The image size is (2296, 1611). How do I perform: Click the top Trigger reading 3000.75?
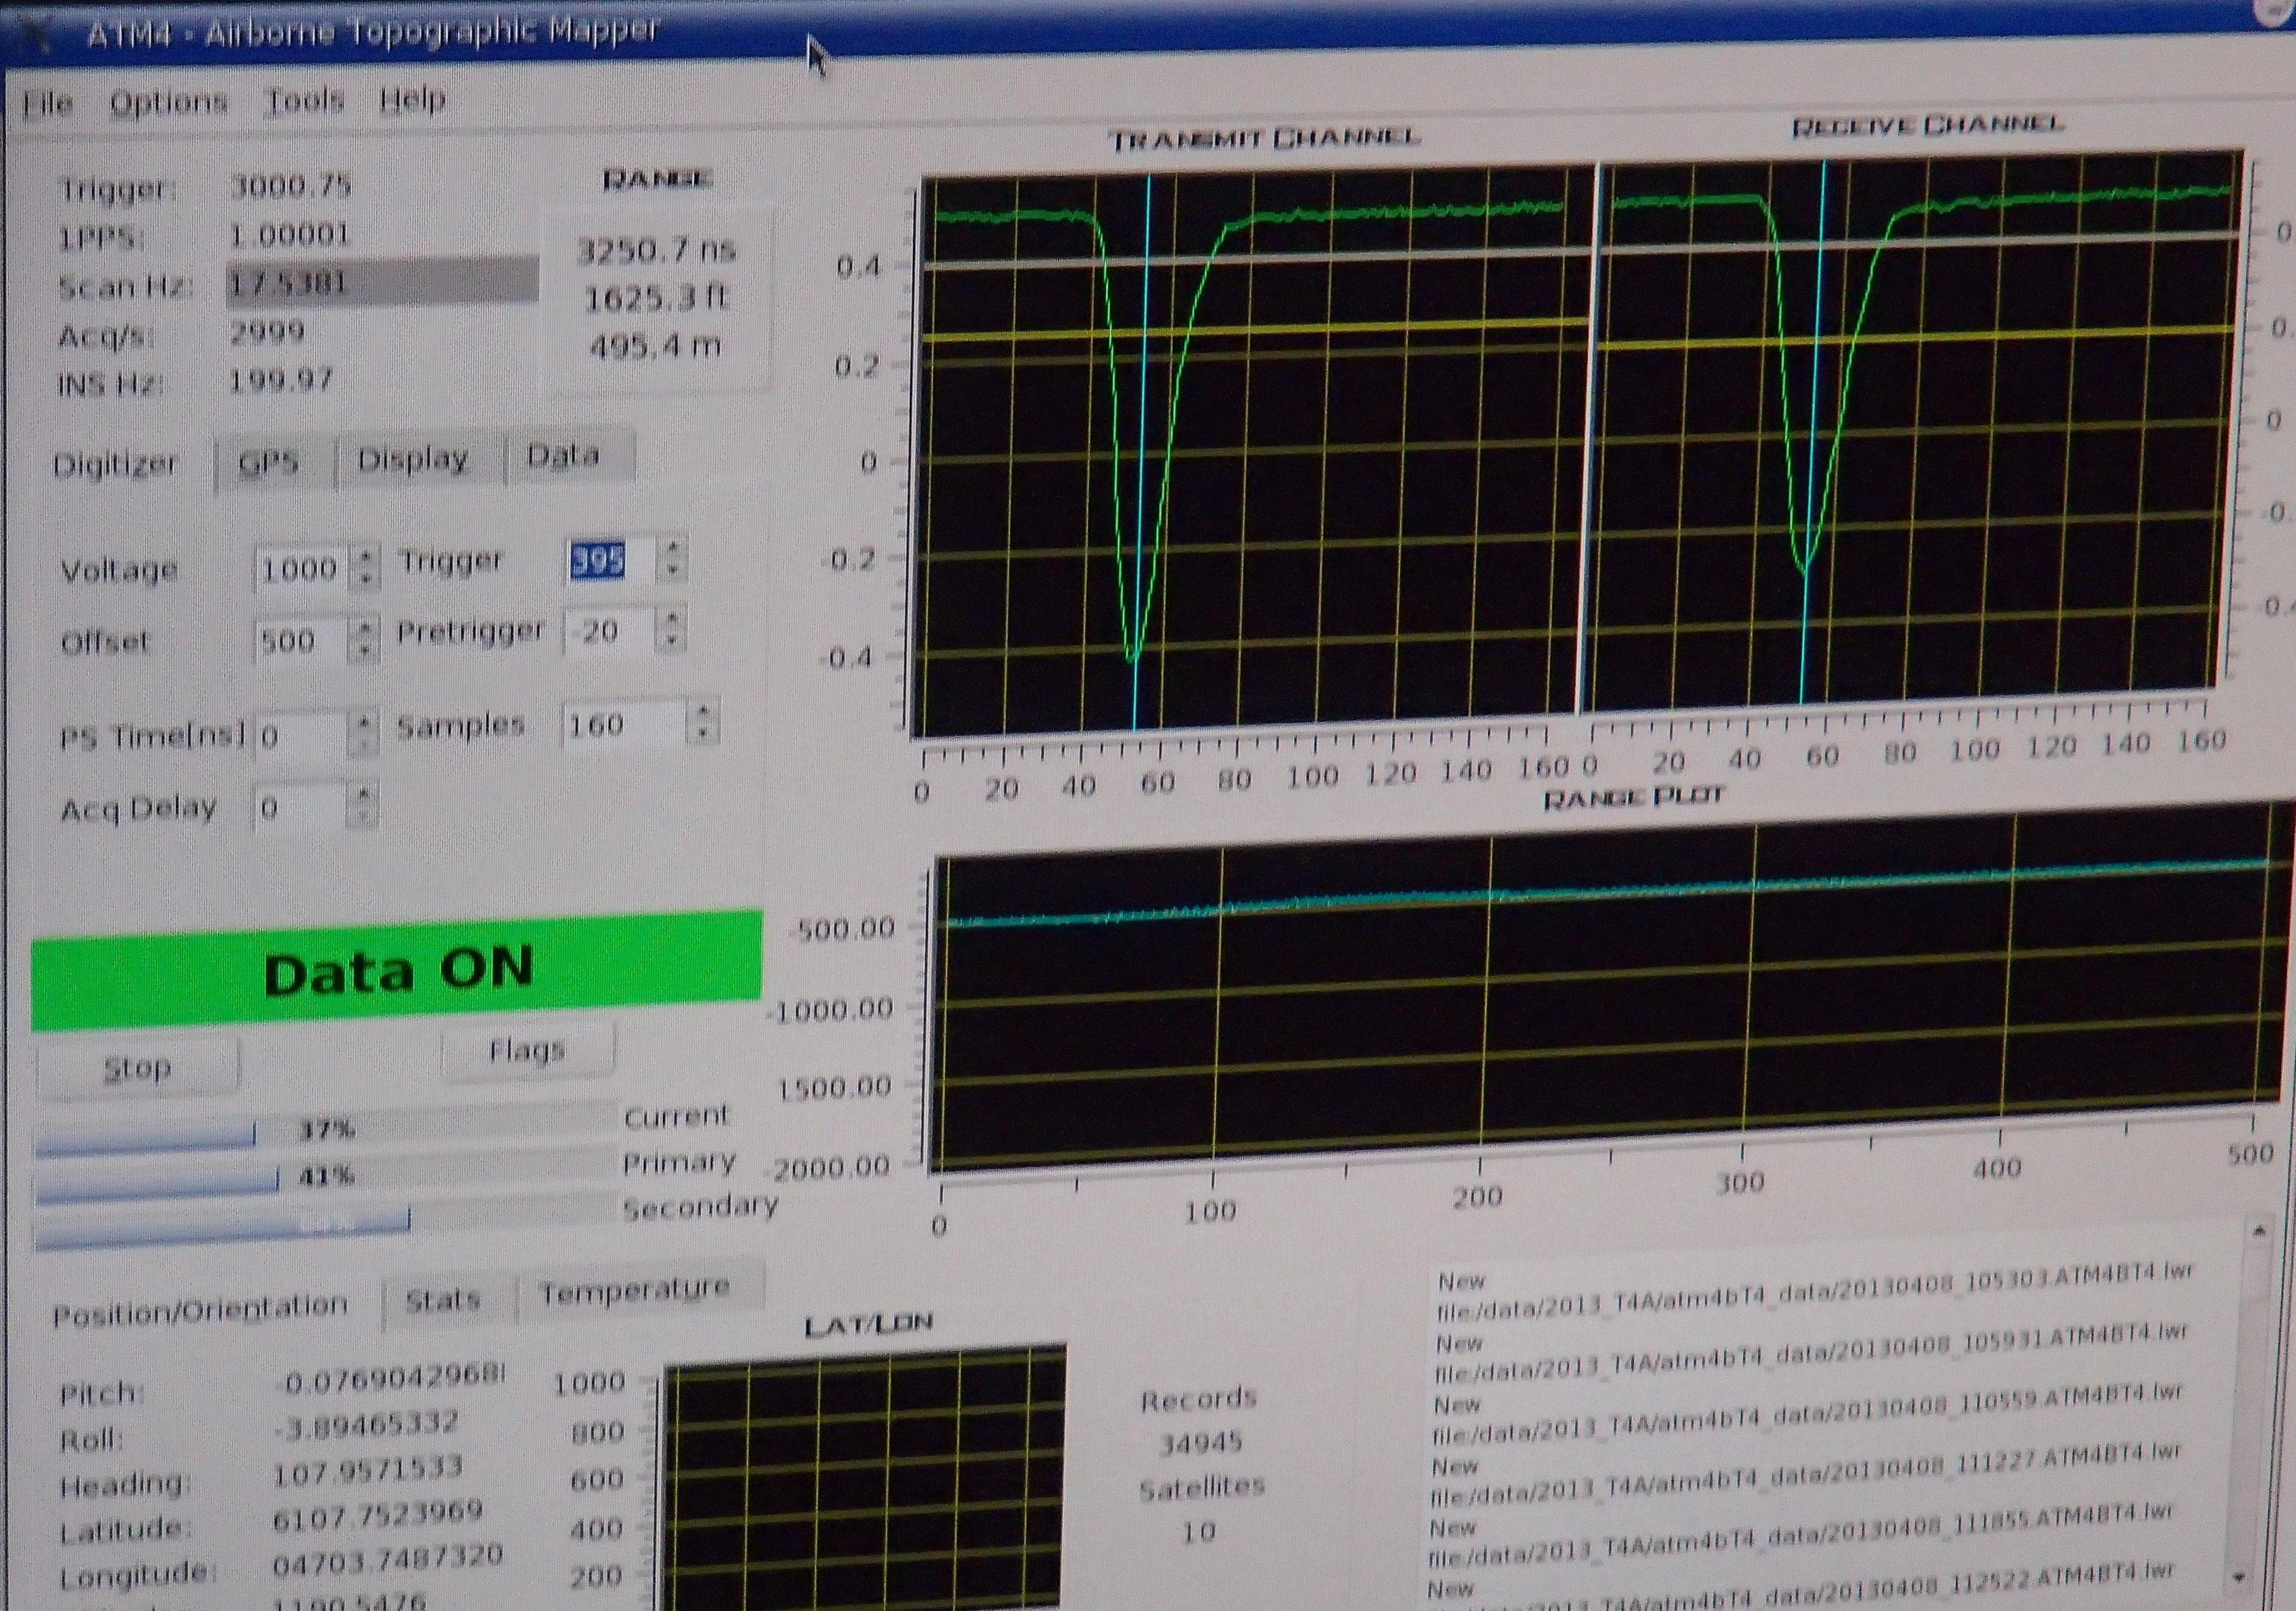tap(291, 186)
